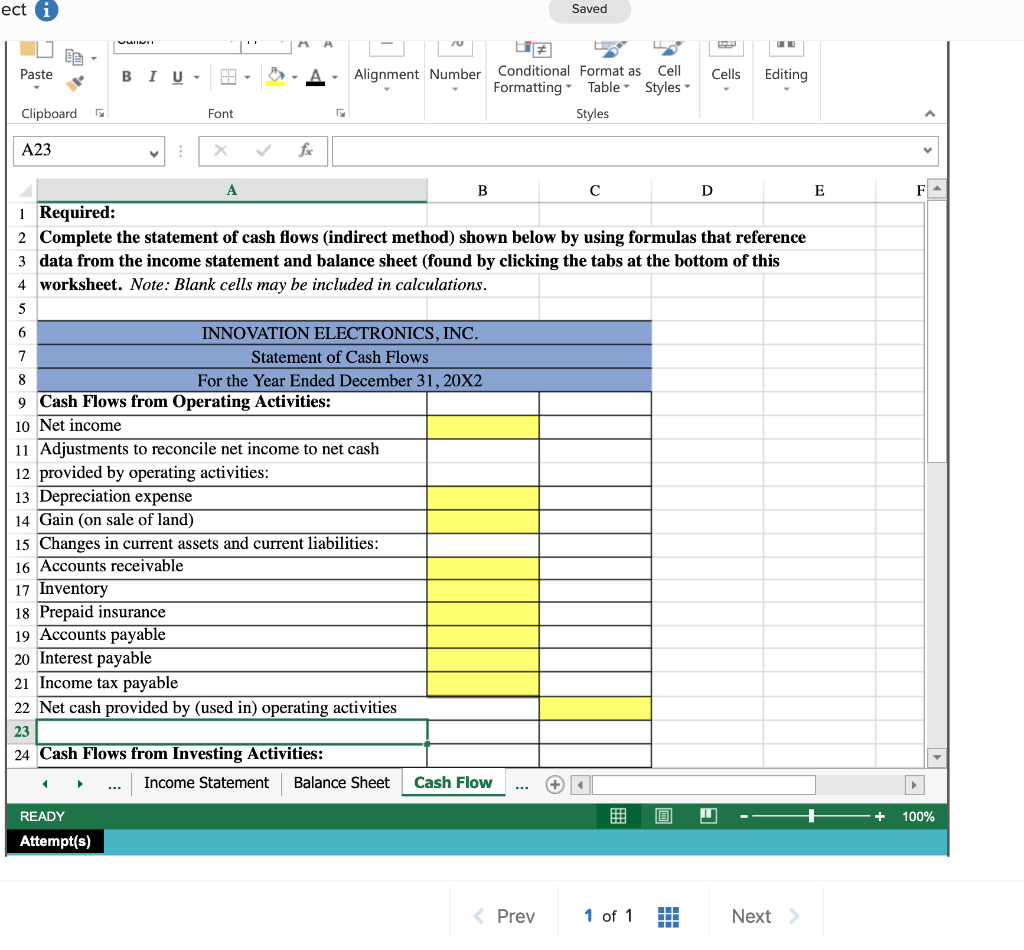Select the Accounts receivable yellow cell
Image resolution: width=1024 pixels, height=950 pixels.
click(x=483, y=568)
